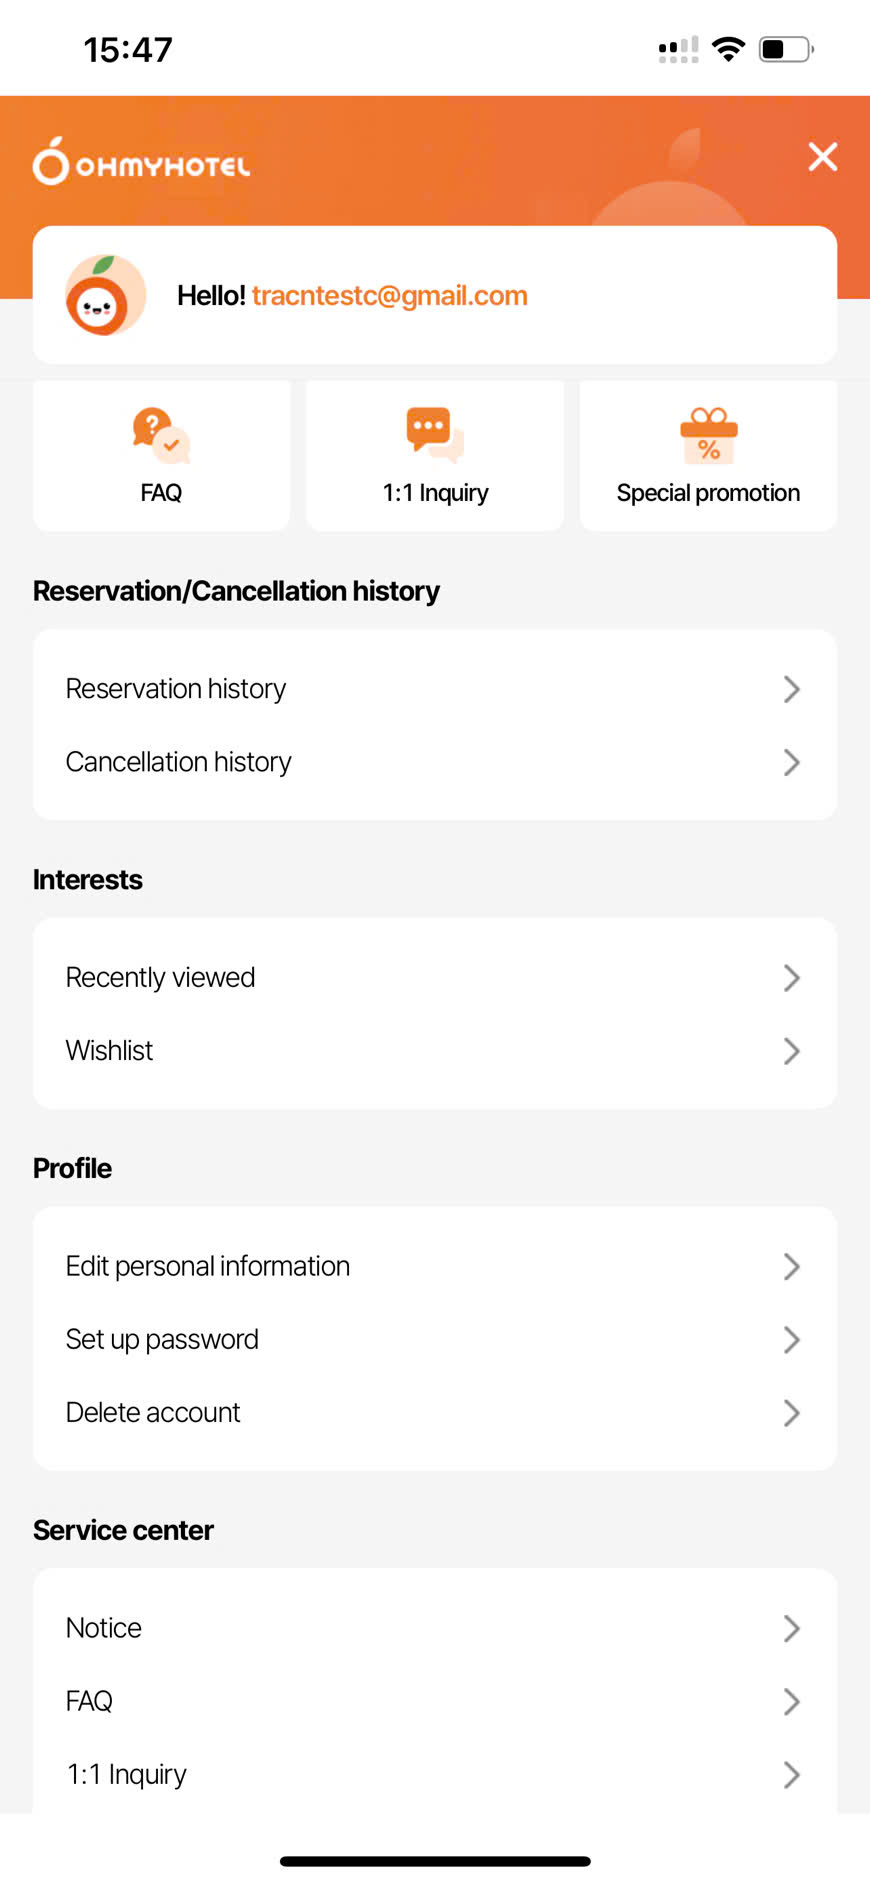Open the Notice entry in Service center
This screenshot has width=870, height=1883.
click(x=104, y=1628)
